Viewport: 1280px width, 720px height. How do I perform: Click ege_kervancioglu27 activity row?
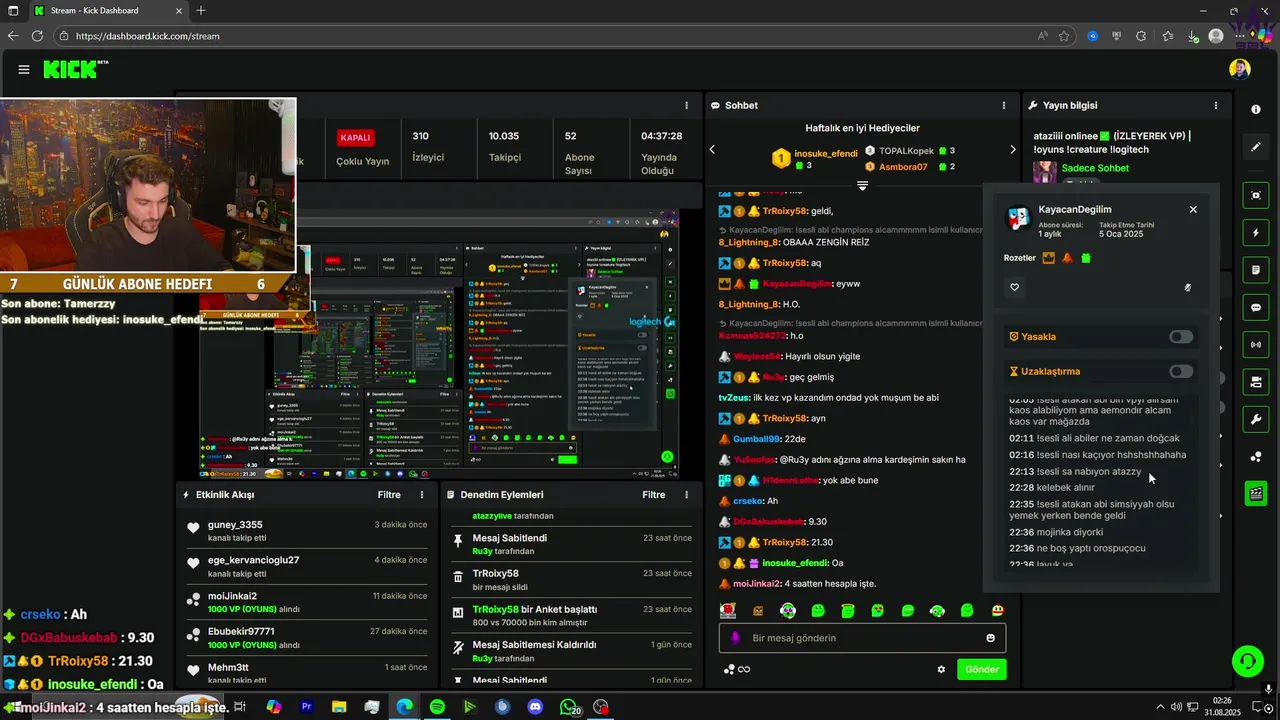(307, 567)
